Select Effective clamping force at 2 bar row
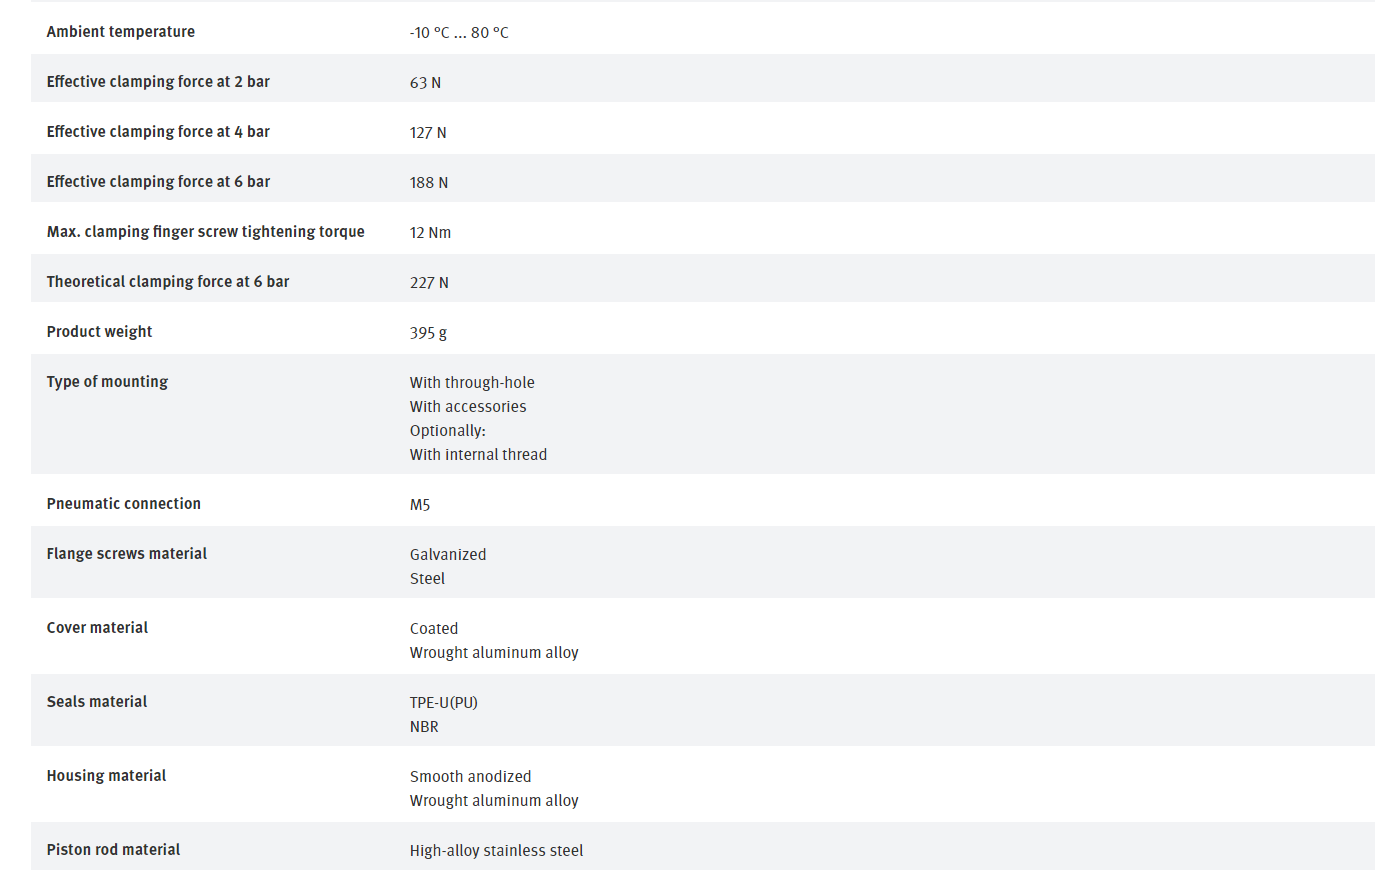 (x=702, y=78)
